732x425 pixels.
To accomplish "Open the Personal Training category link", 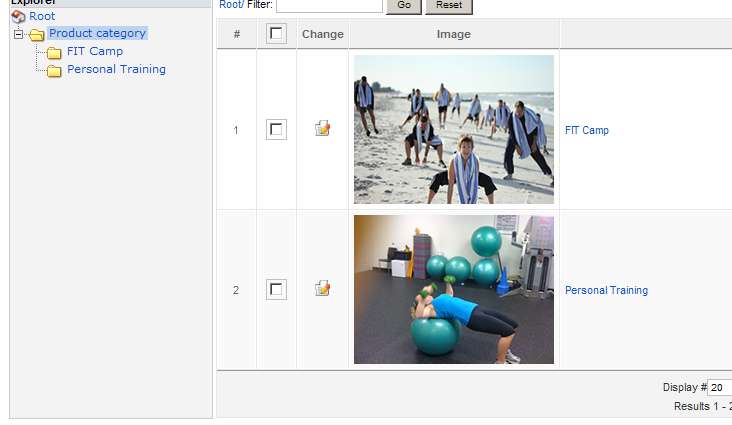I will 606,290.
